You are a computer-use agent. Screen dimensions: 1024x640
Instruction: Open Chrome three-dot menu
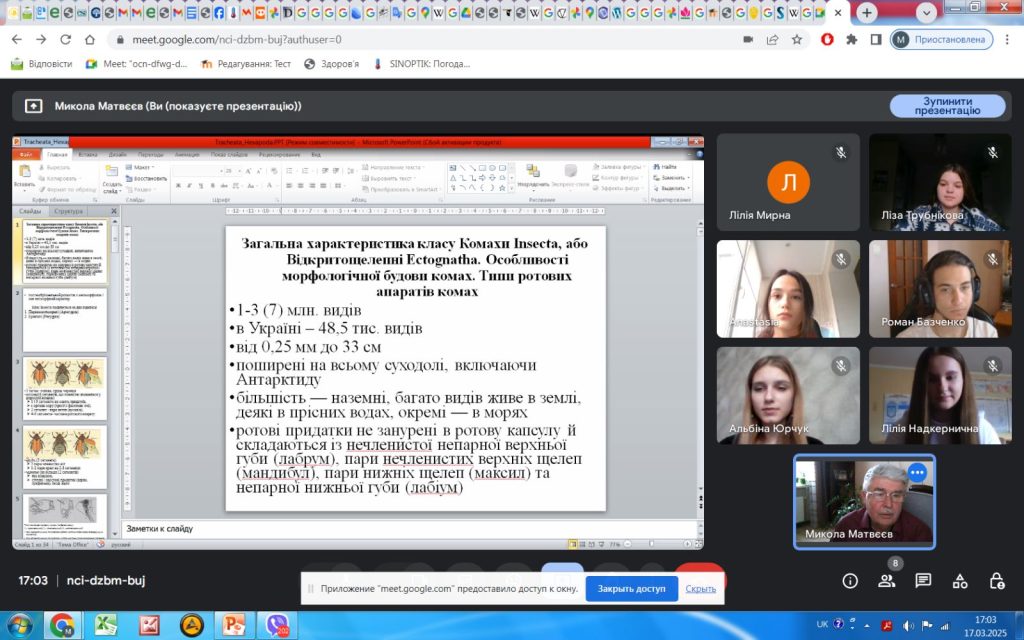[1008, 39]
